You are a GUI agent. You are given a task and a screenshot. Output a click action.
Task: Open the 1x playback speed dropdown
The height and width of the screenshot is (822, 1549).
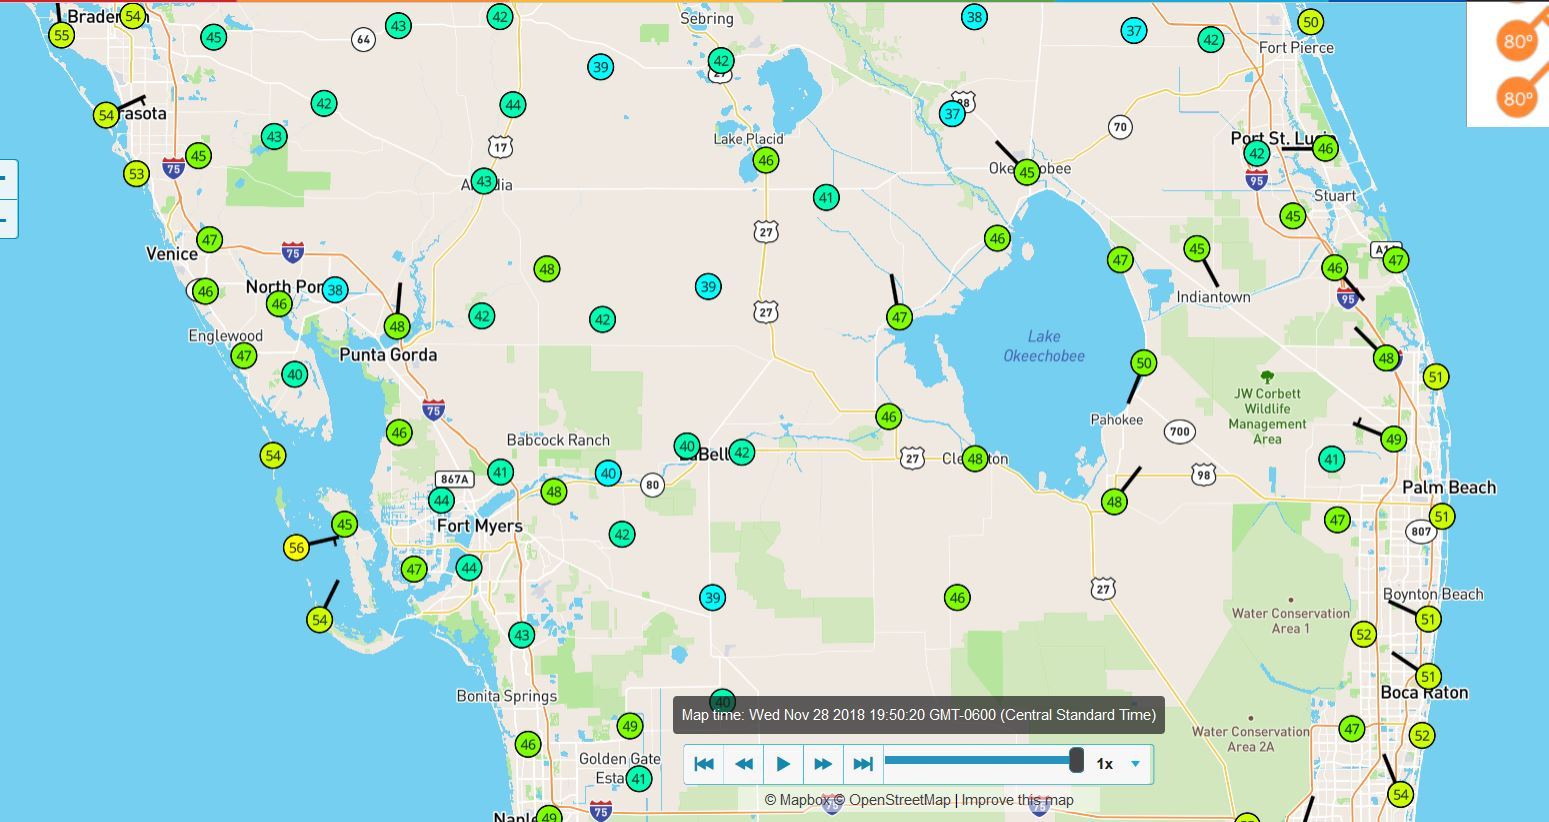point(1119,764)
